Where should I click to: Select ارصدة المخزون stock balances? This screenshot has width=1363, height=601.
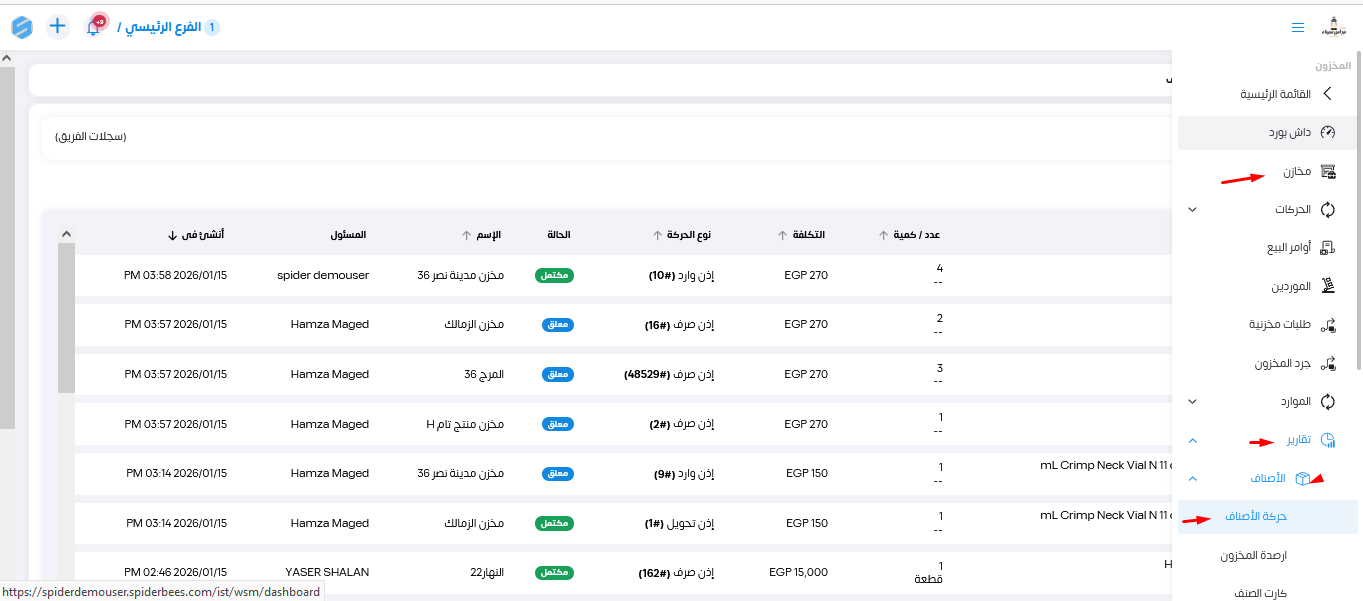pyautogui.click(x=1253, y=555)
